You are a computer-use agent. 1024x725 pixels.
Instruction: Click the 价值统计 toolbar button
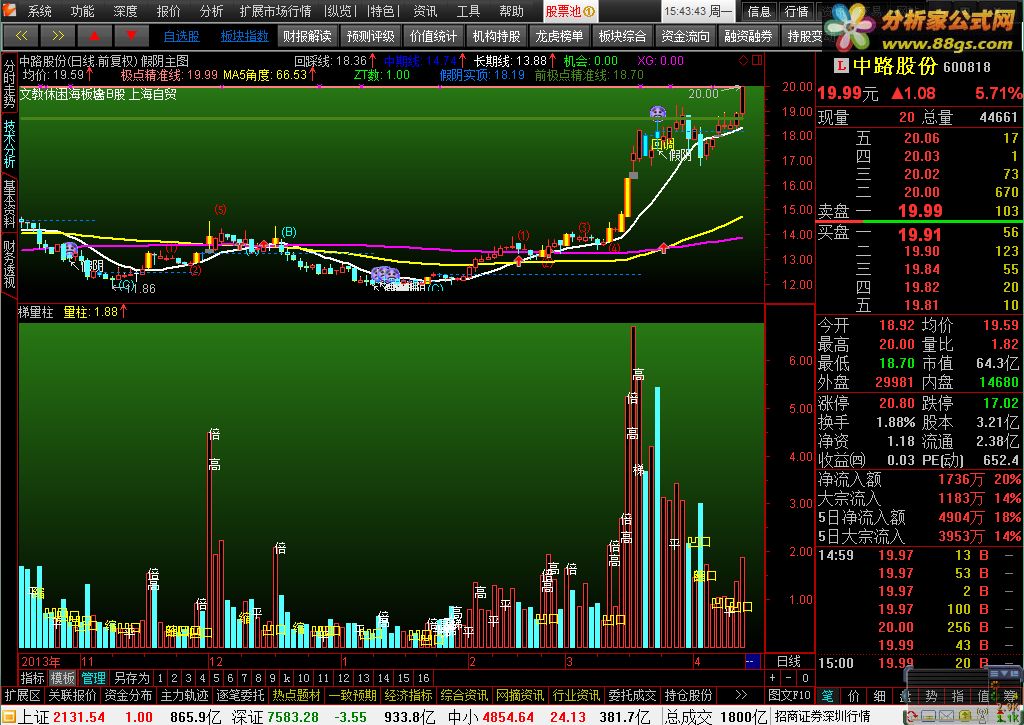click(x=433, y=36)
